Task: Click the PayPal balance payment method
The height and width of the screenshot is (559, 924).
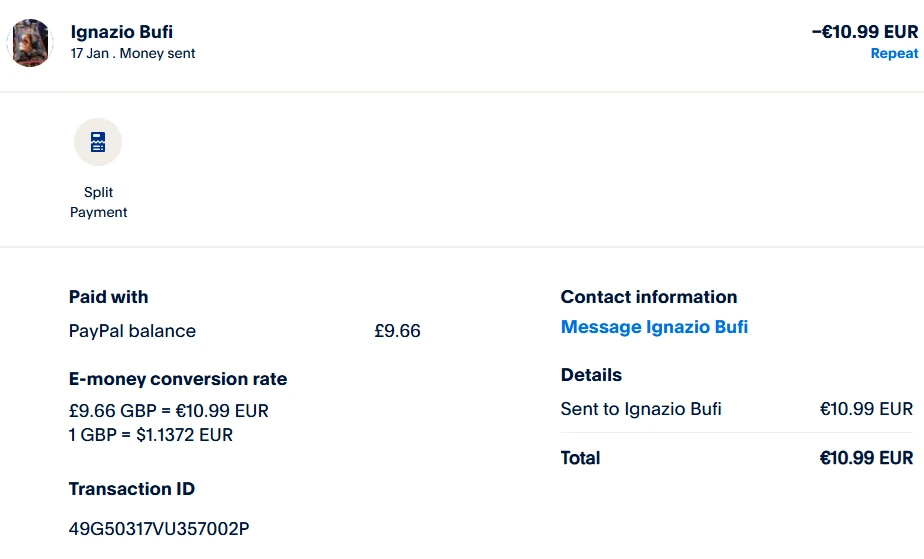Action: pyautogui.click(x=132, y=331)
